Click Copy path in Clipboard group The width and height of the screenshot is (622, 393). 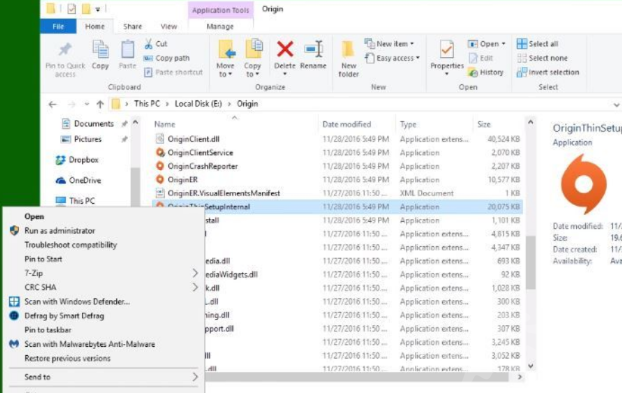[x=167, y=58]
